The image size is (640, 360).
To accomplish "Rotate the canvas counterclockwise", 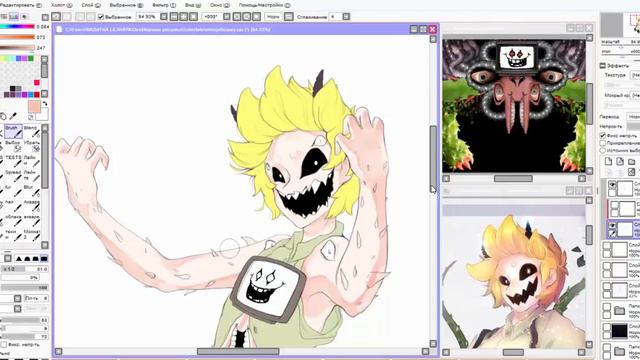I will tap(237, 17).
